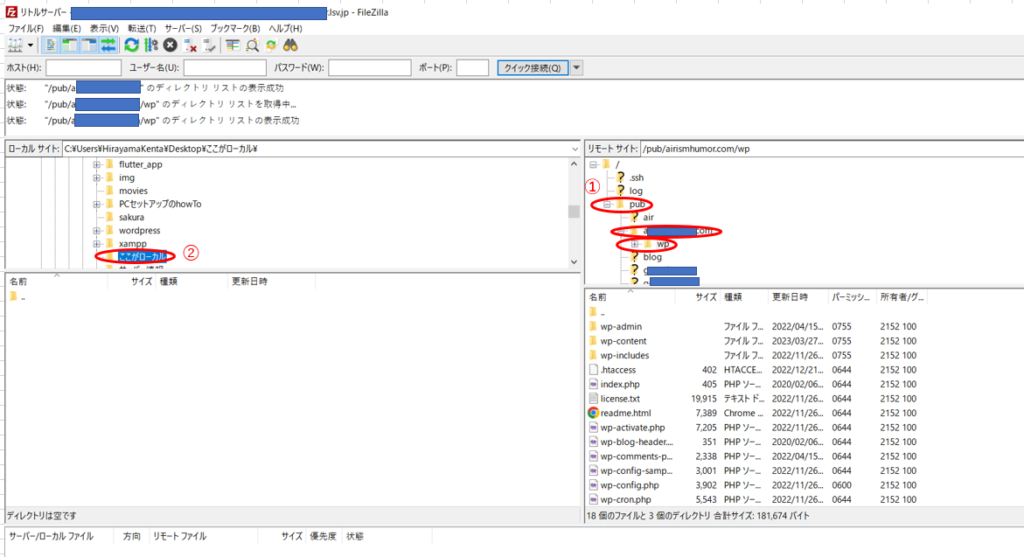The image size is (1024, 557).
Task: Open the サーバー(S) menu
Action: coord(183,28)
